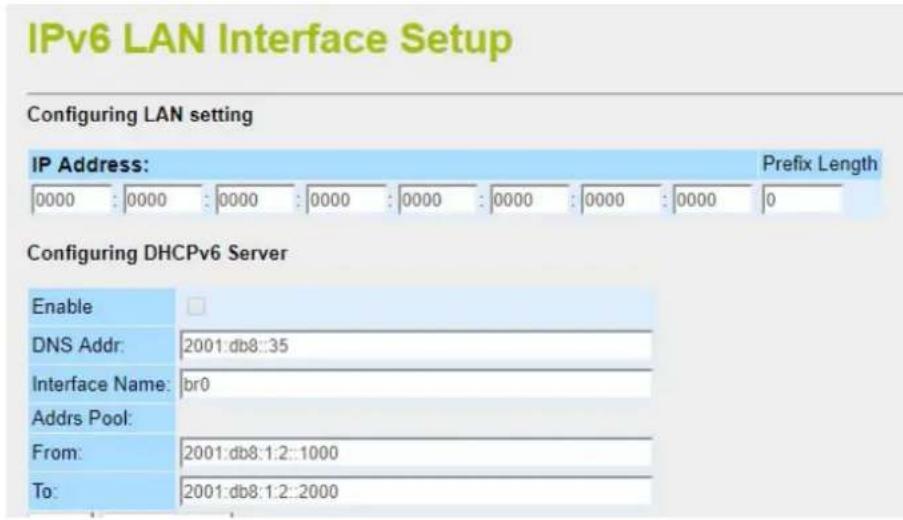903x520 pixels.
Task: Click the address pool To field
Action: [416, 491]
